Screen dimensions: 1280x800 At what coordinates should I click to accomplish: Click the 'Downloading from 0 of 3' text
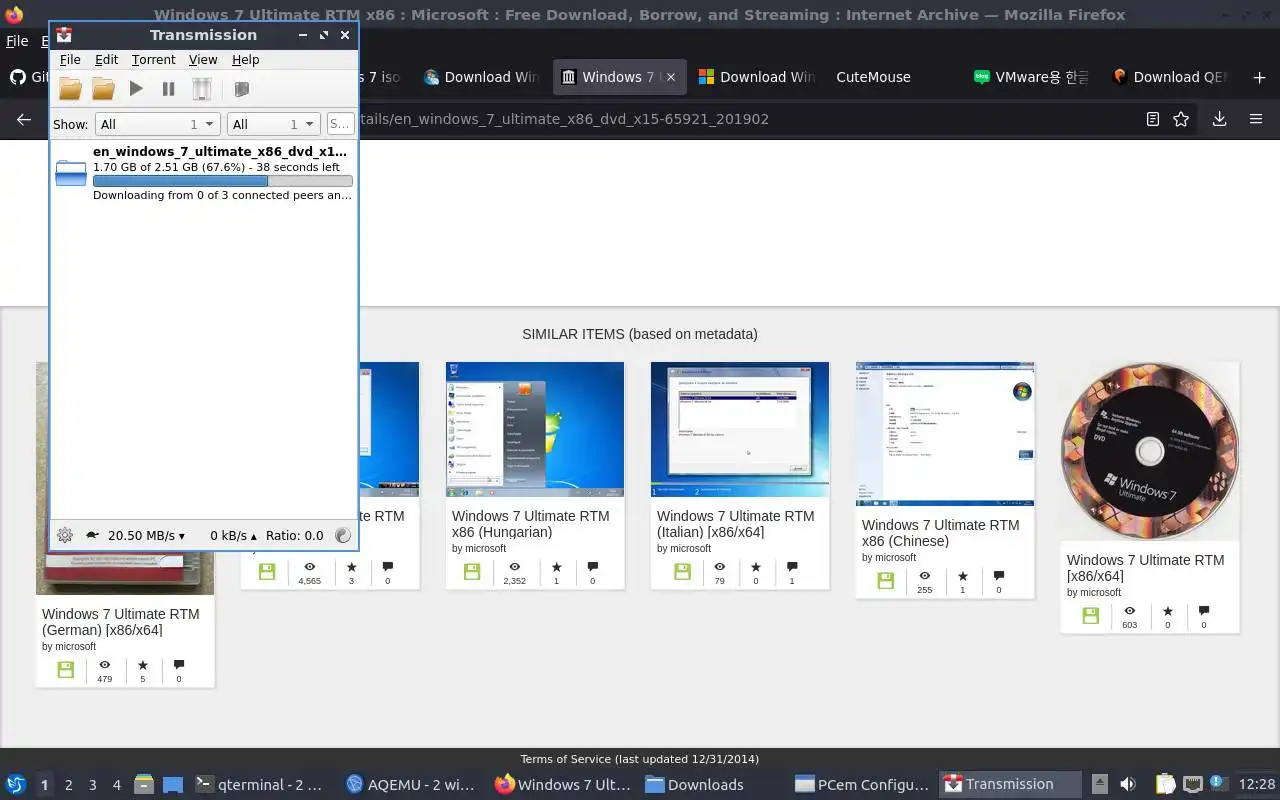[222, 195]
